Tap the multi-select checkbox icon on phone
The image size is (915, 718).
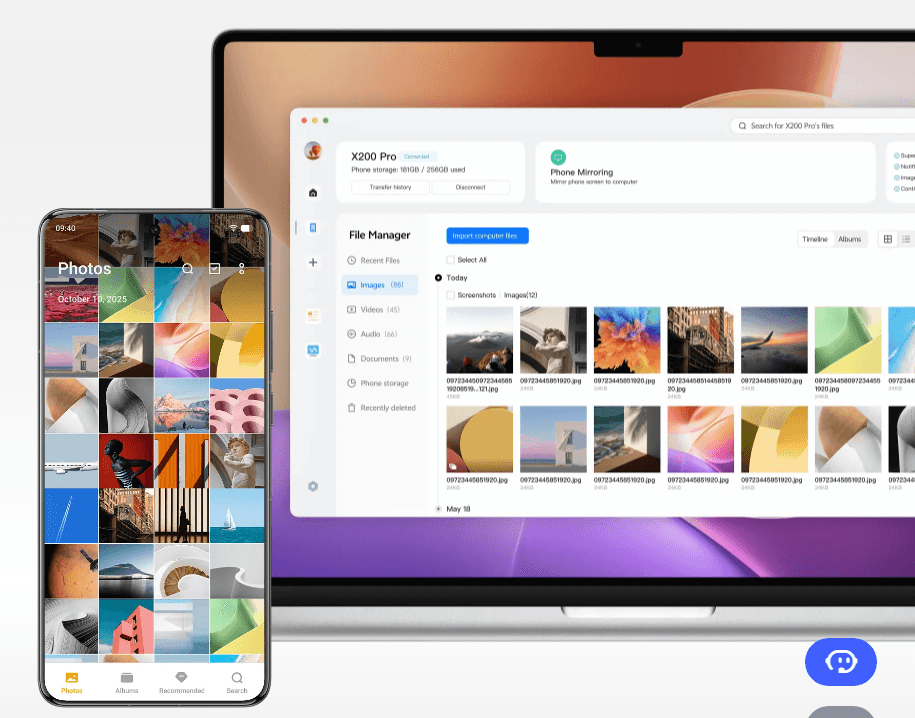coord(215,269)
